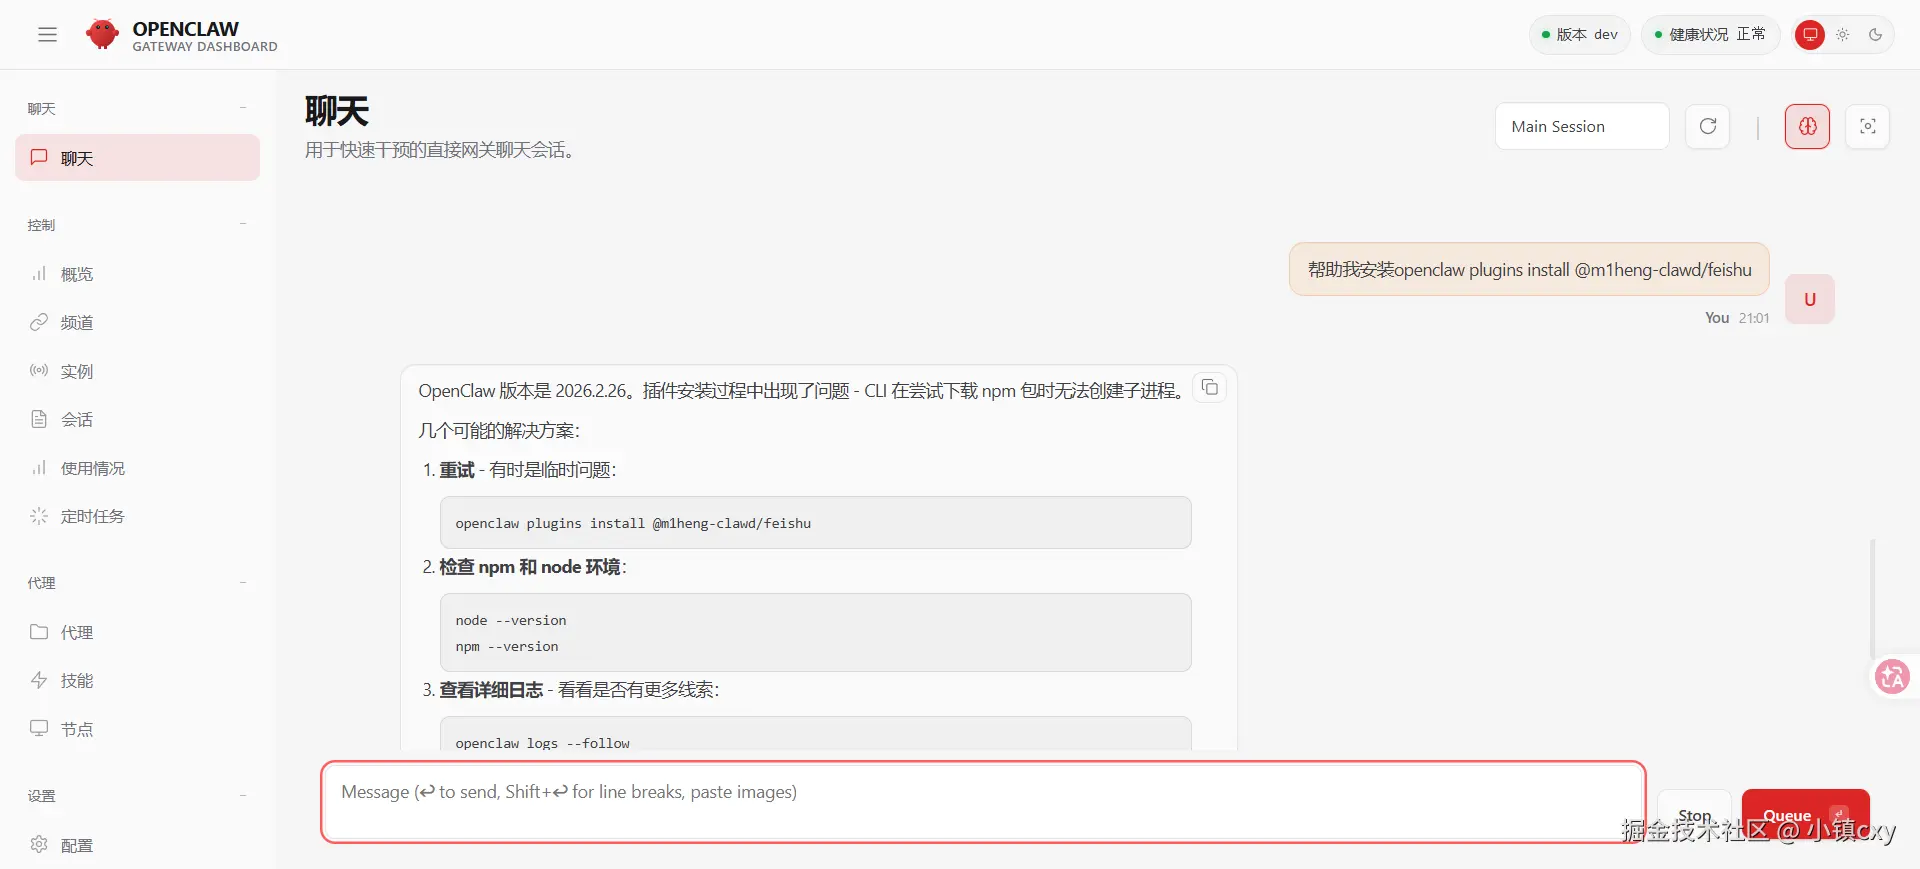Click the OpenClaw red mascot logo
This screenshot has width=1920, height=869.
102,34
